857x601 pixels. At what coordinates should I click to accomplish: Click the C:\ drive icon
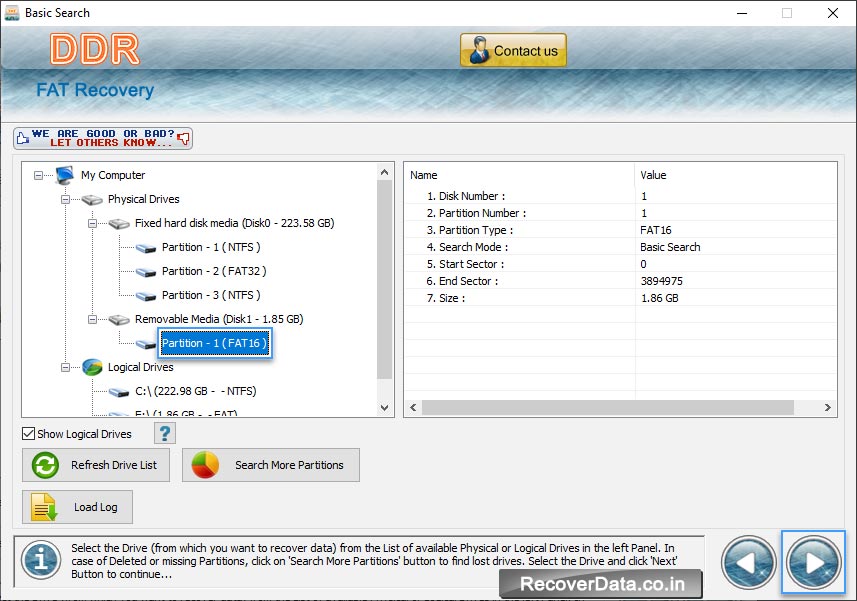point(119,392)
